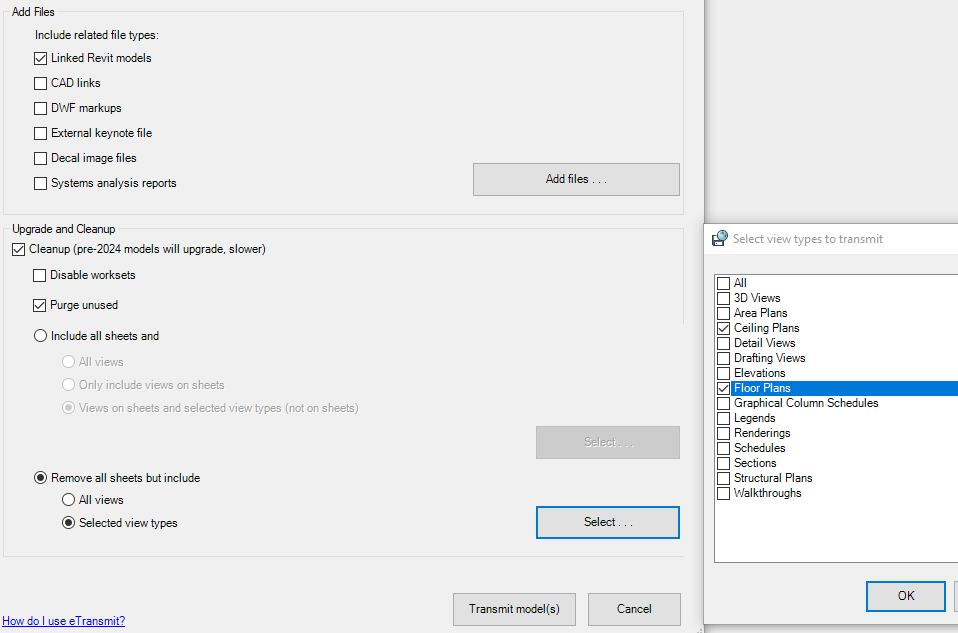
Task: Enable CAD links checkbox
Action: pos(40,84)
